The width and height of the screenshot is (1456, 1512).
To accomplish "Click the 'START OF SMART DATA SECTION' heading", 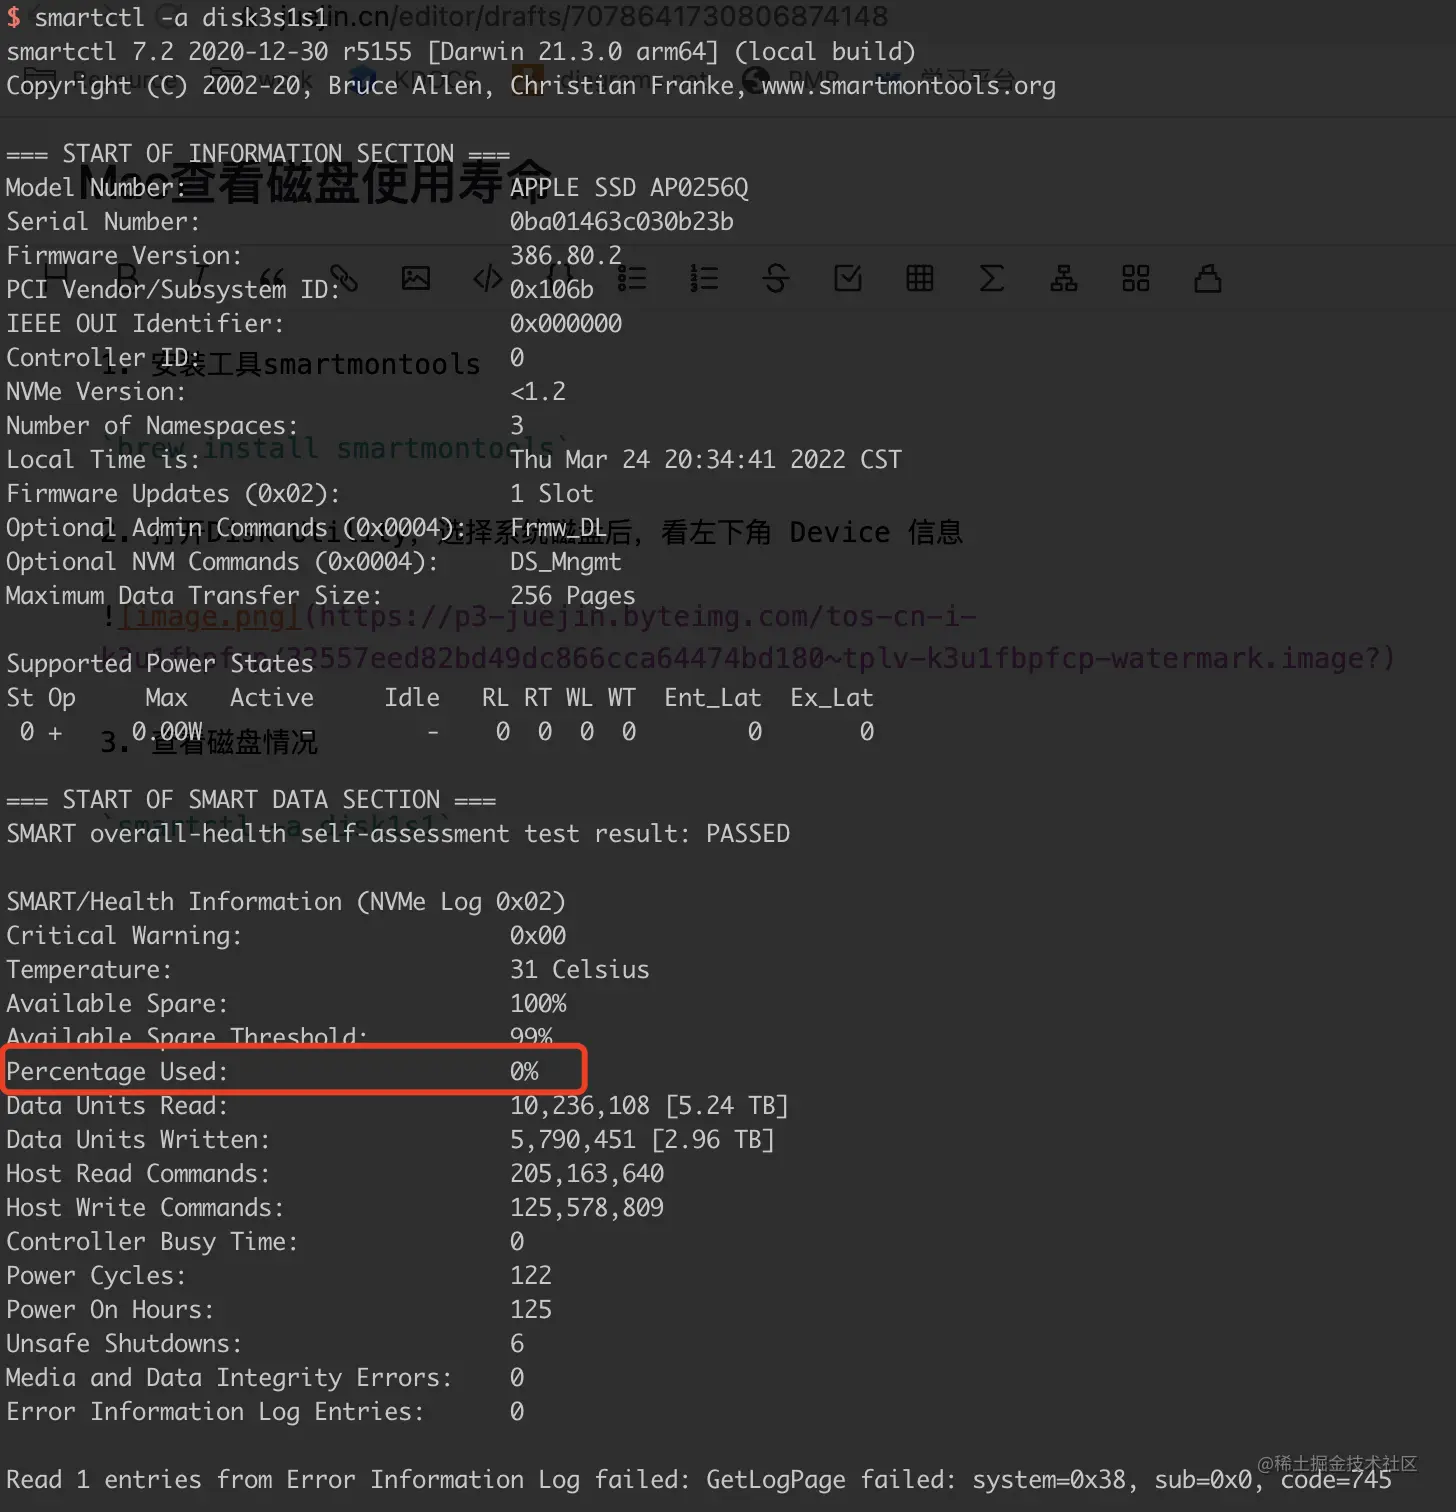I will [x=251, y=799].
